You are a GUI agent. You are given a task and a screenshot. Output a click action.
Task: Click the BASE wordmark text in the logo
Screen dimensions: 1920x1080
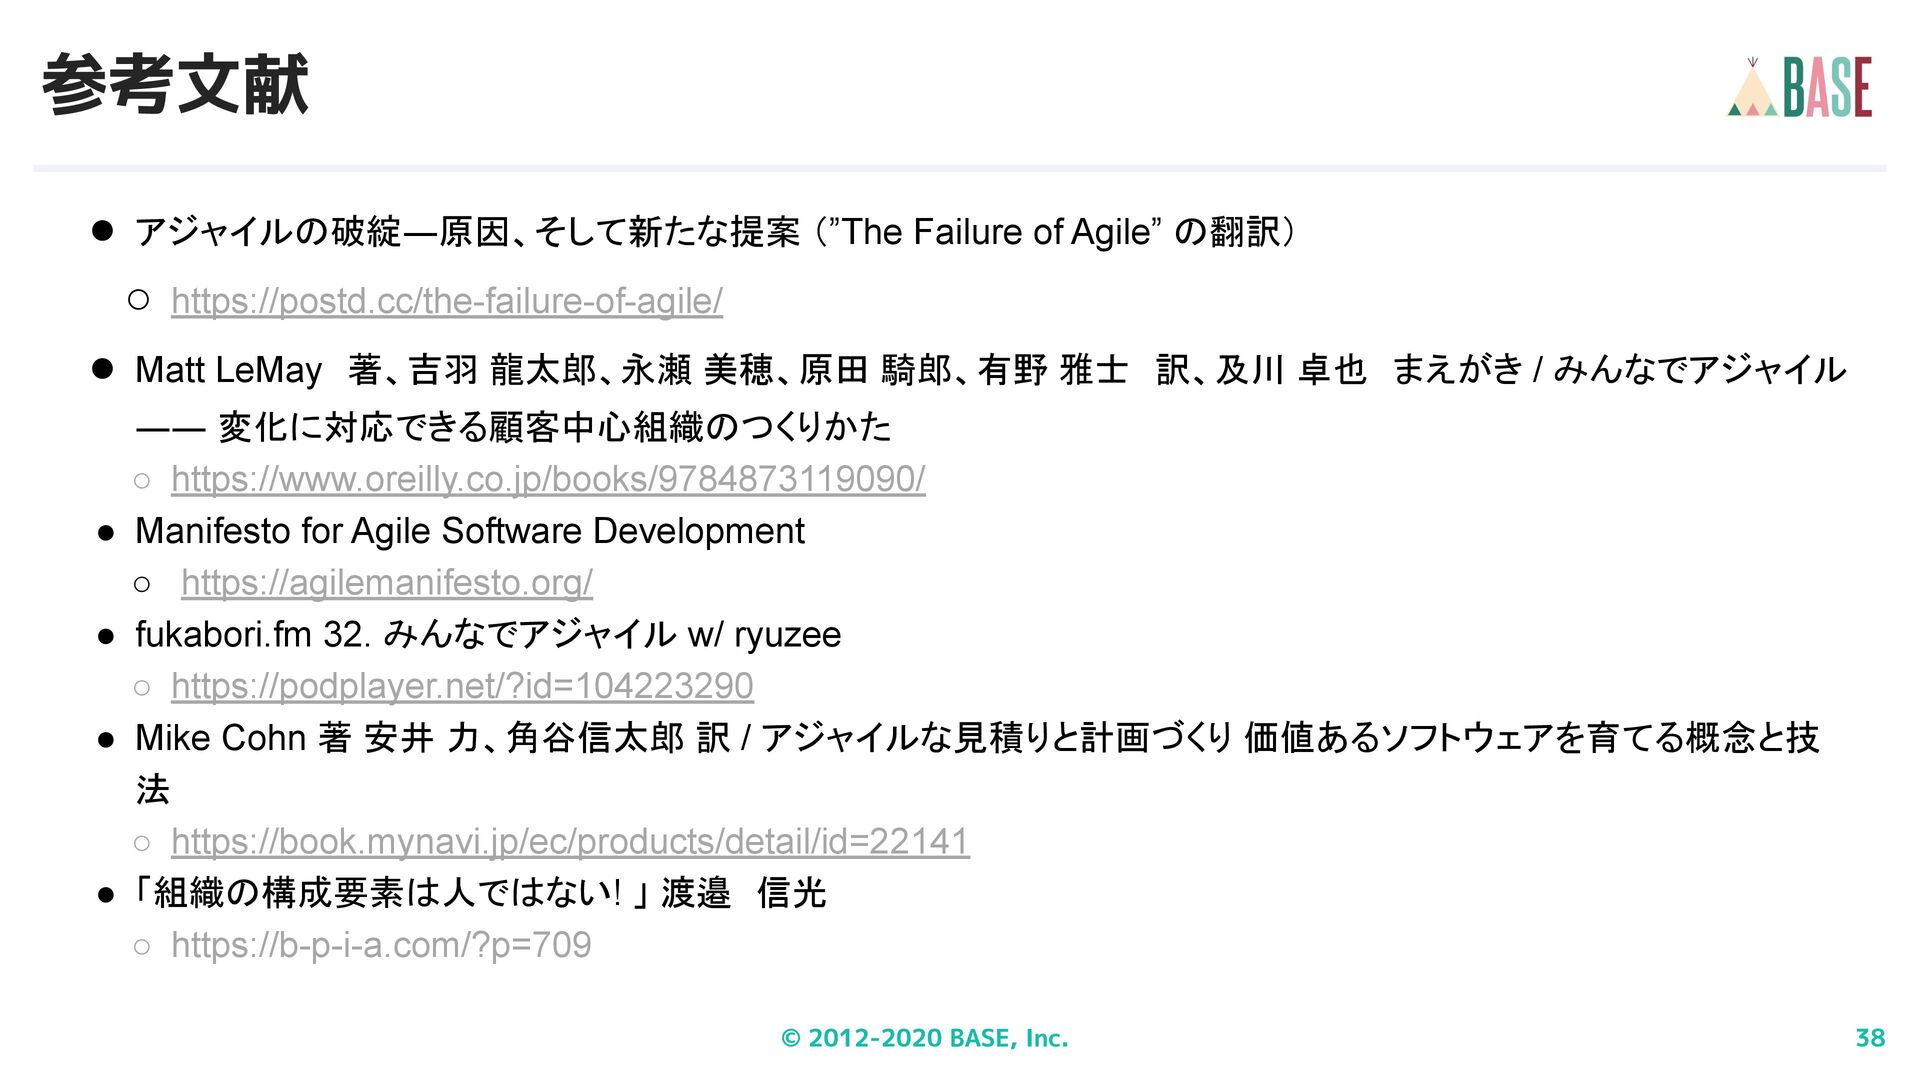click(x=1828, y=88)
